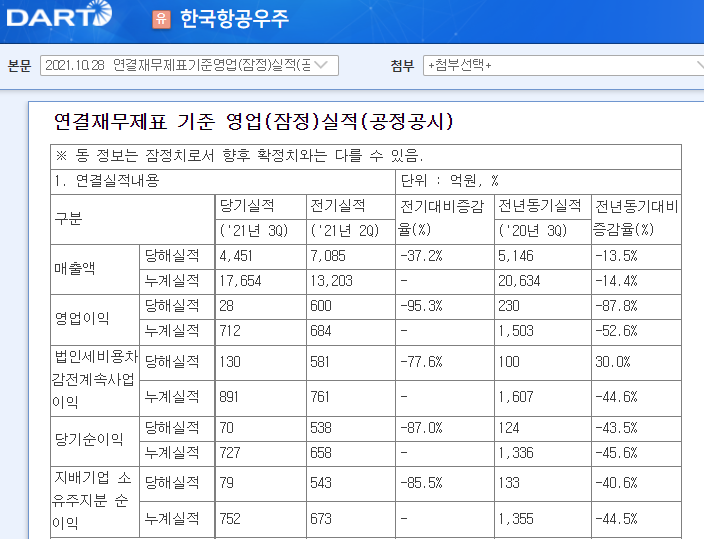This screenshot has height=539, width=704.
Task: Click the company name 한국항공우주
Action: 234,19
